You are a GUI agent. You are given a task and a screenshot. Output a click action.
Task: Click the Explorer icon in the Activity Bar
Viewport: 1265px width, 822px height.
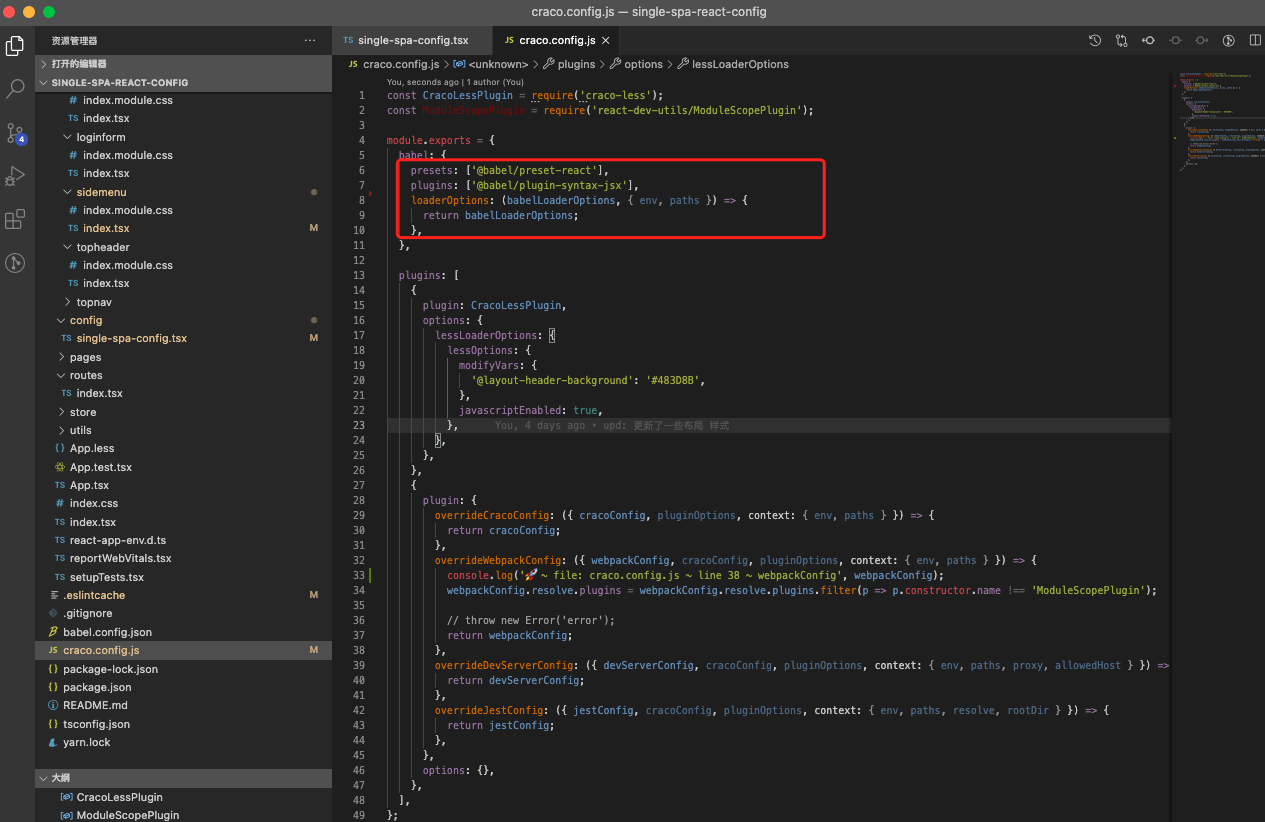pyautogui.click(x=15, y=45)
